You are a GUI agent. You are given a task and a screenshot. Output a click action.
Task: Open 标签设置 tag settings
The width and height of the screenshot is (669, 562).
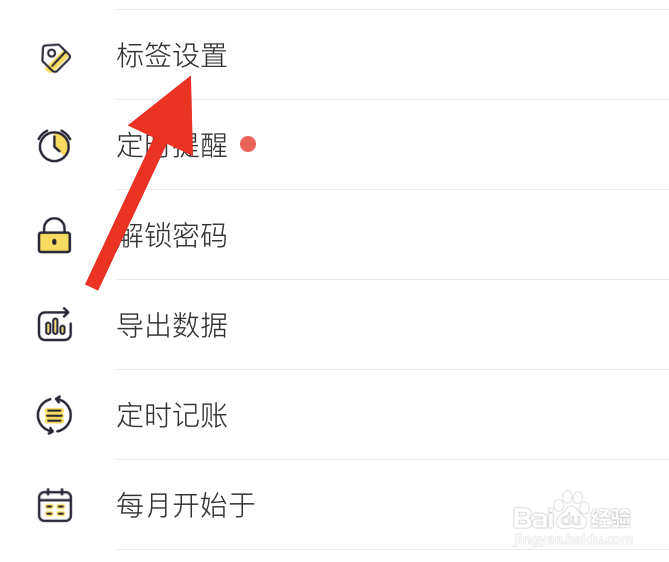(172, 55)
